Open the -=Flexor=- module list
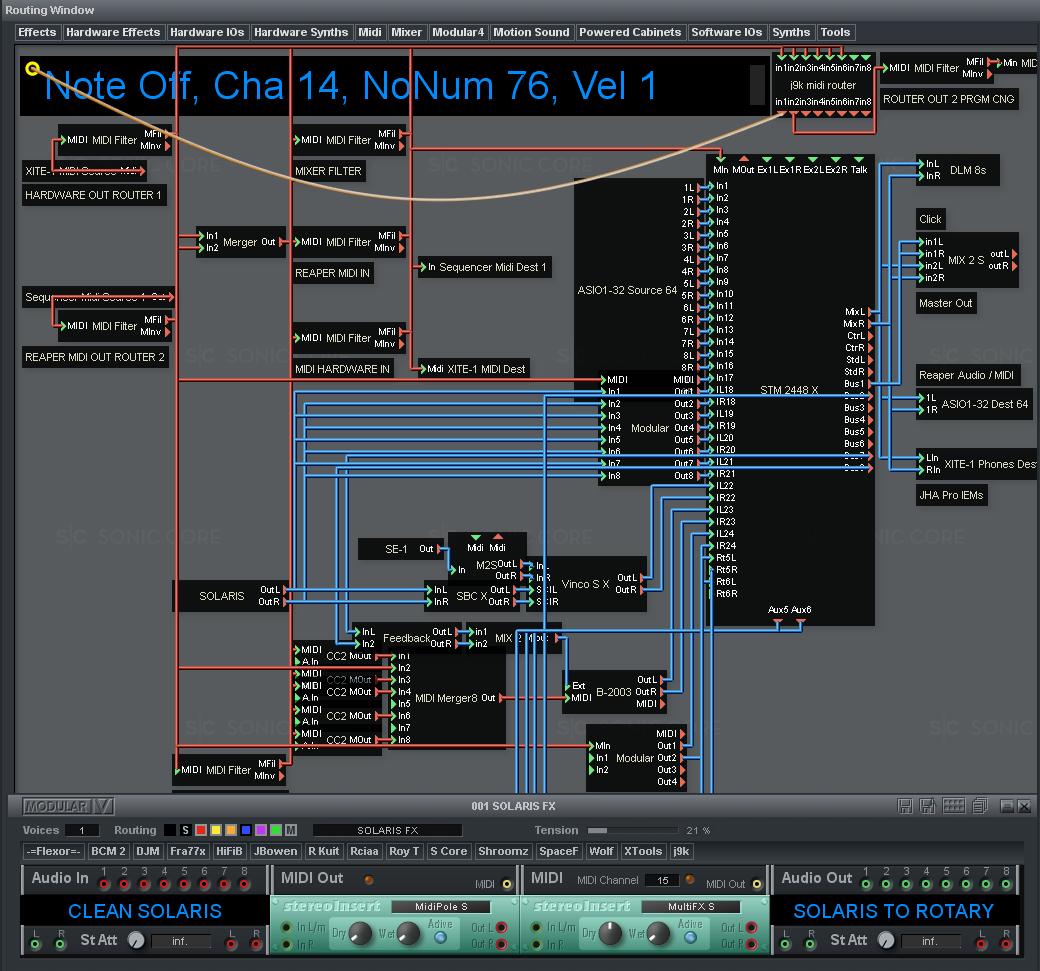The width and height of the screenshot is (1040, 971). click(x=54, y=851)
